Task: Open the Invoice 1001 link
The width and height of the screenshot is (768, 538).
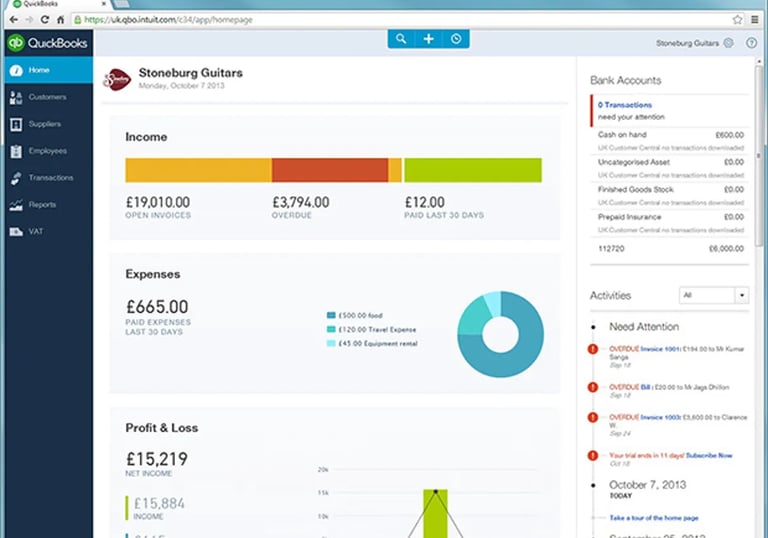Action: tap(660, 349)
